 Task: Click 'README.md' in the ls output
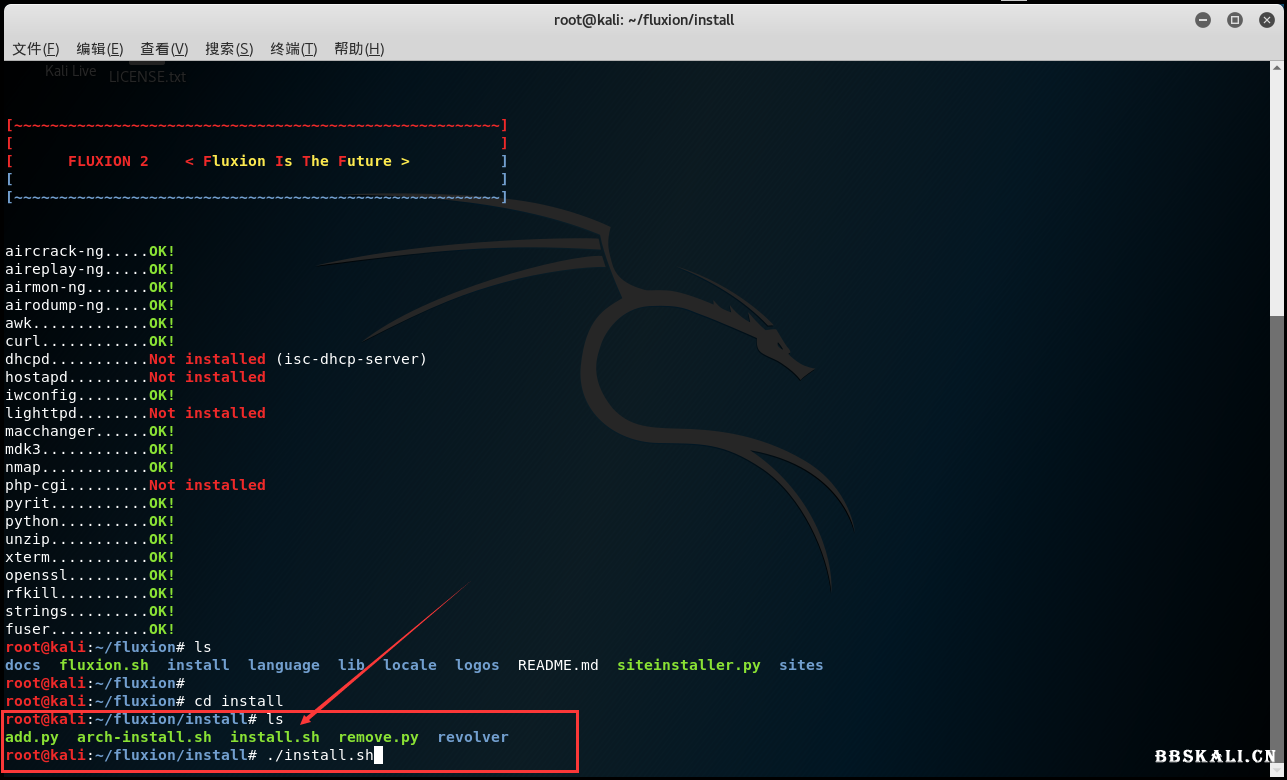point(558,665)
